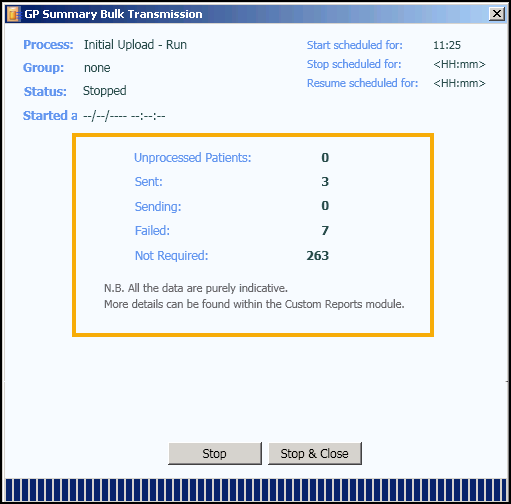Click the Group value none
This screenshot has height=504, width=511.
(97, 68)
